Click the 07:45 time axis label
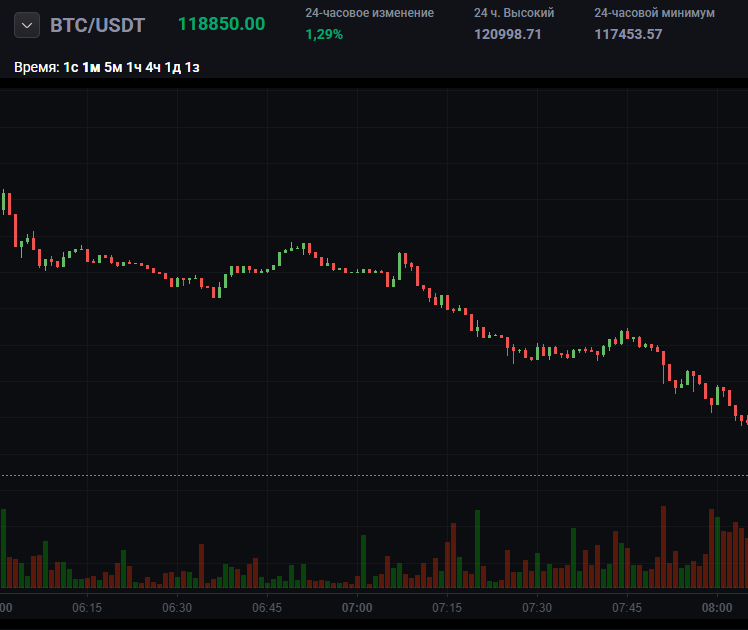Screen dimensions: 748x630 tap(627, 608)
